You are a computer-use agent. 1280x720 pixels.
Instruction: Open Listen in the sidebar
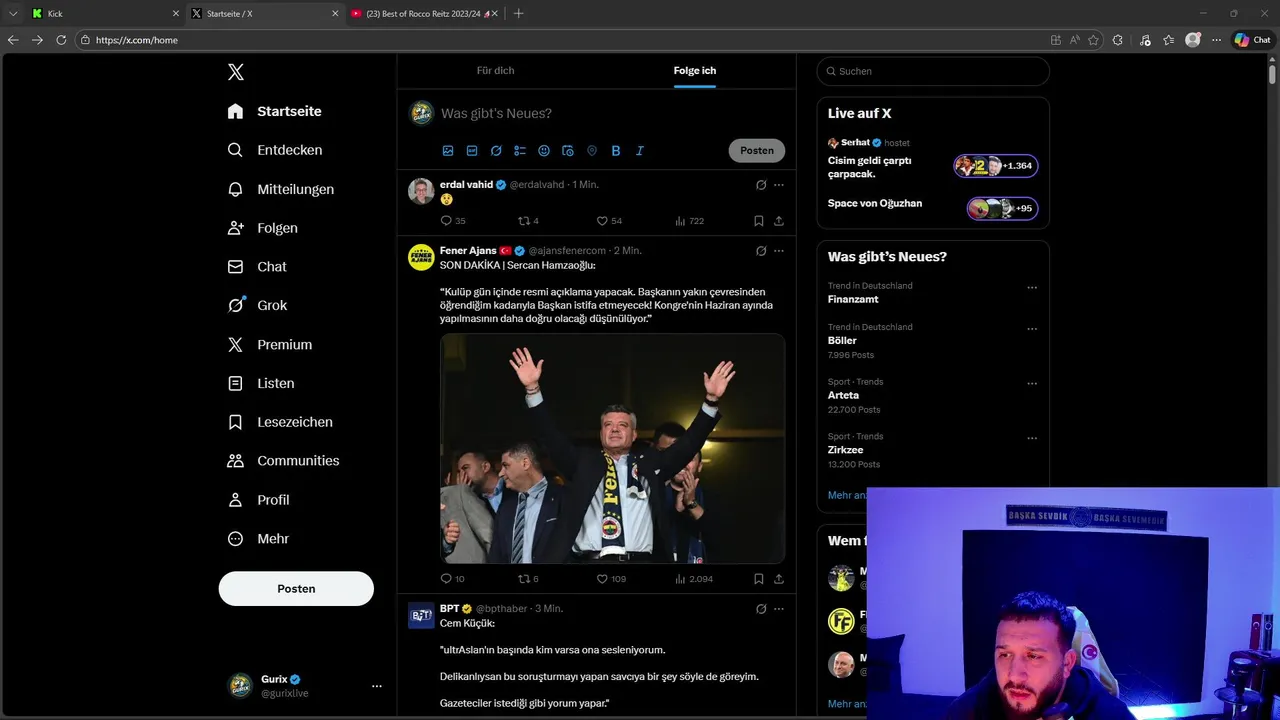coord(261,384)
